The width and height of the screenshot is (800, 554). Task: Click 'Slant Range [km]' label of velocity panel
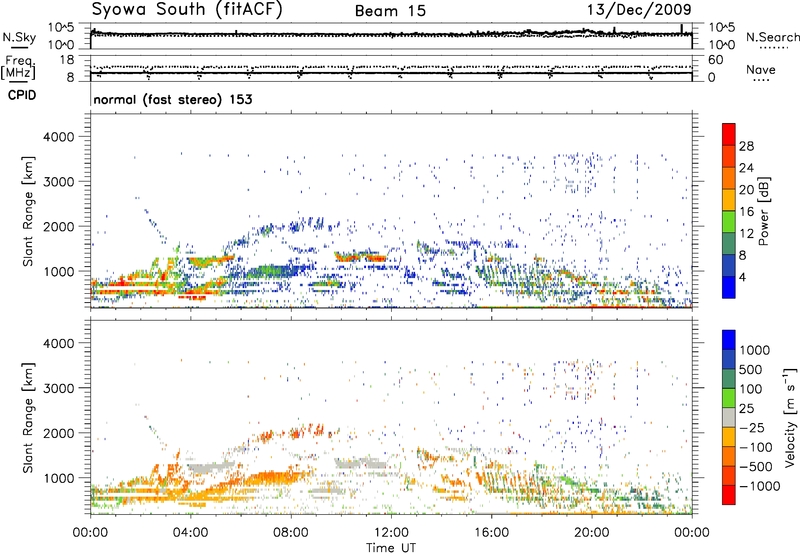(x=28, y=418)
